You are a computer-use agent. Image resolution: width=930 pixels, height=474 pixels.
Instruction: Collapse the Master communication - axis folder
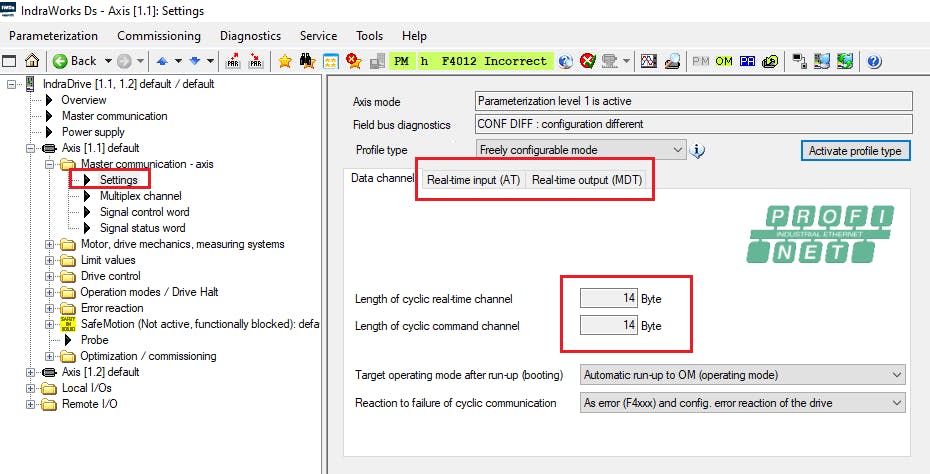(x=51, y=164)
